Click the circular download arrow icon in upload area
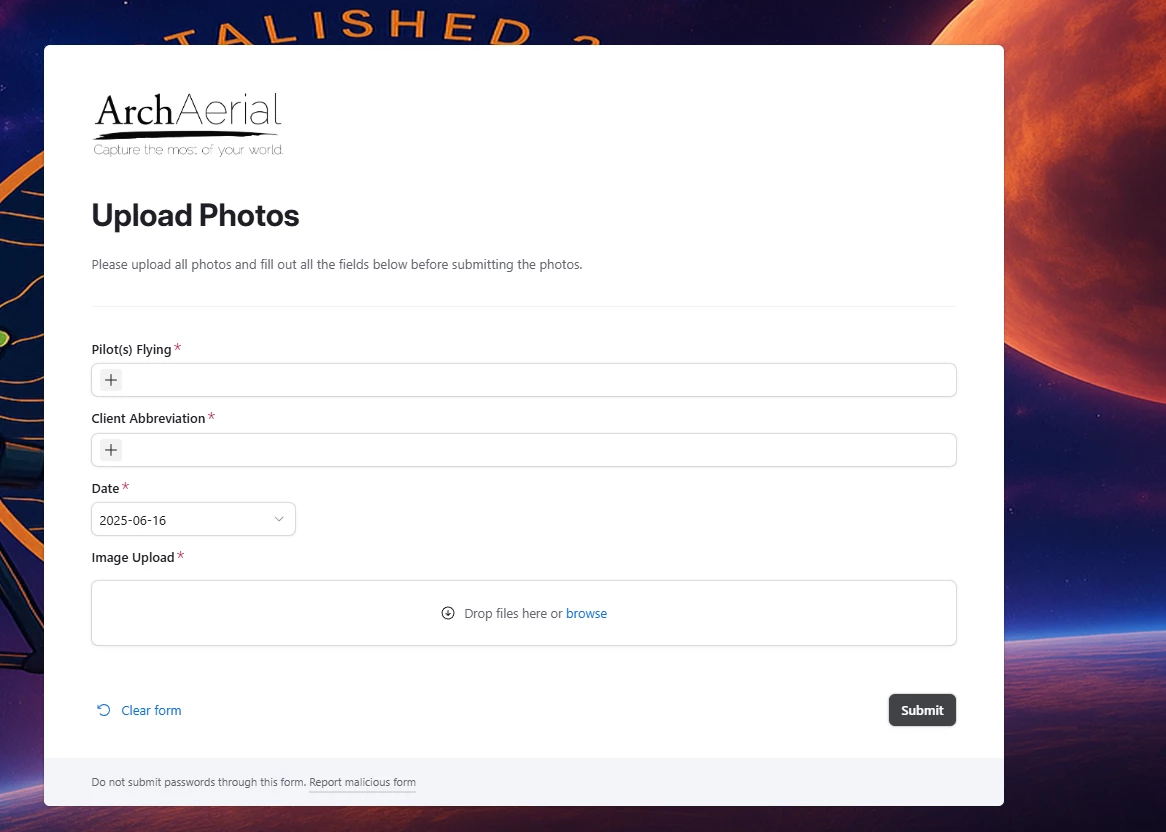Viewport: 1166px width, 832px height. (448, 613)
